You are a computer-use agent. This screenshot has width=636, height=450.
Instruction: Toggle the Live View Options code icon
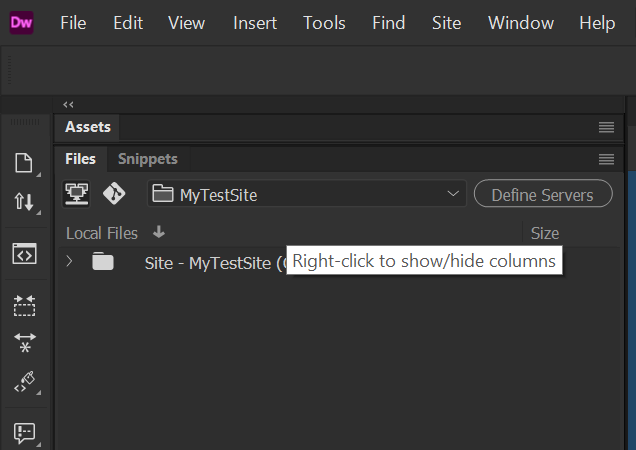click(25, 253)
